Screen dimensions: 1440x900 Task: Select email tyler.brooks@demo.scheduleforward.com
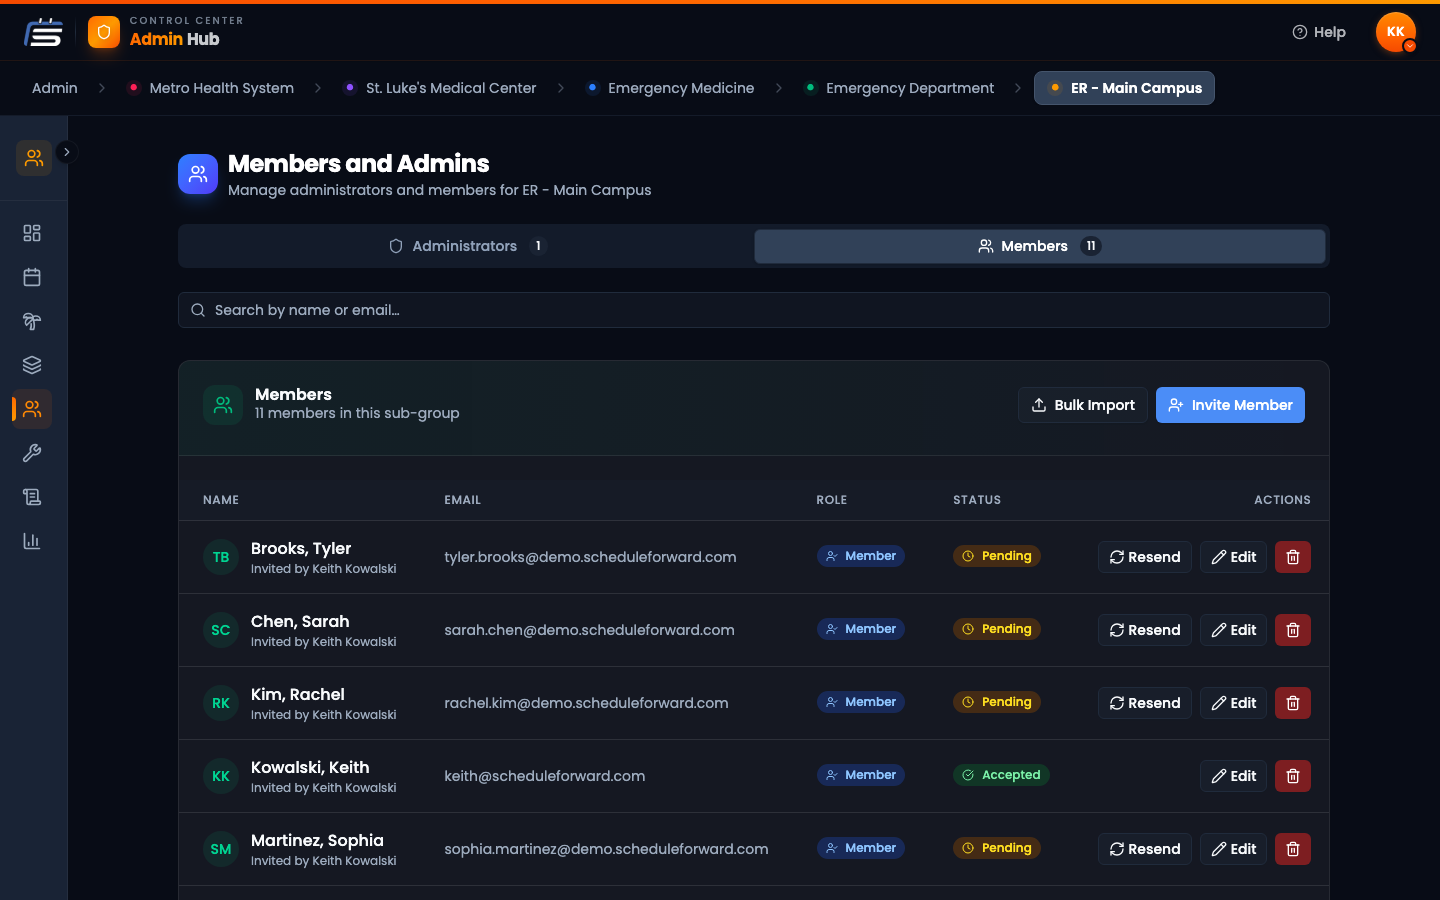coord(590,557)
